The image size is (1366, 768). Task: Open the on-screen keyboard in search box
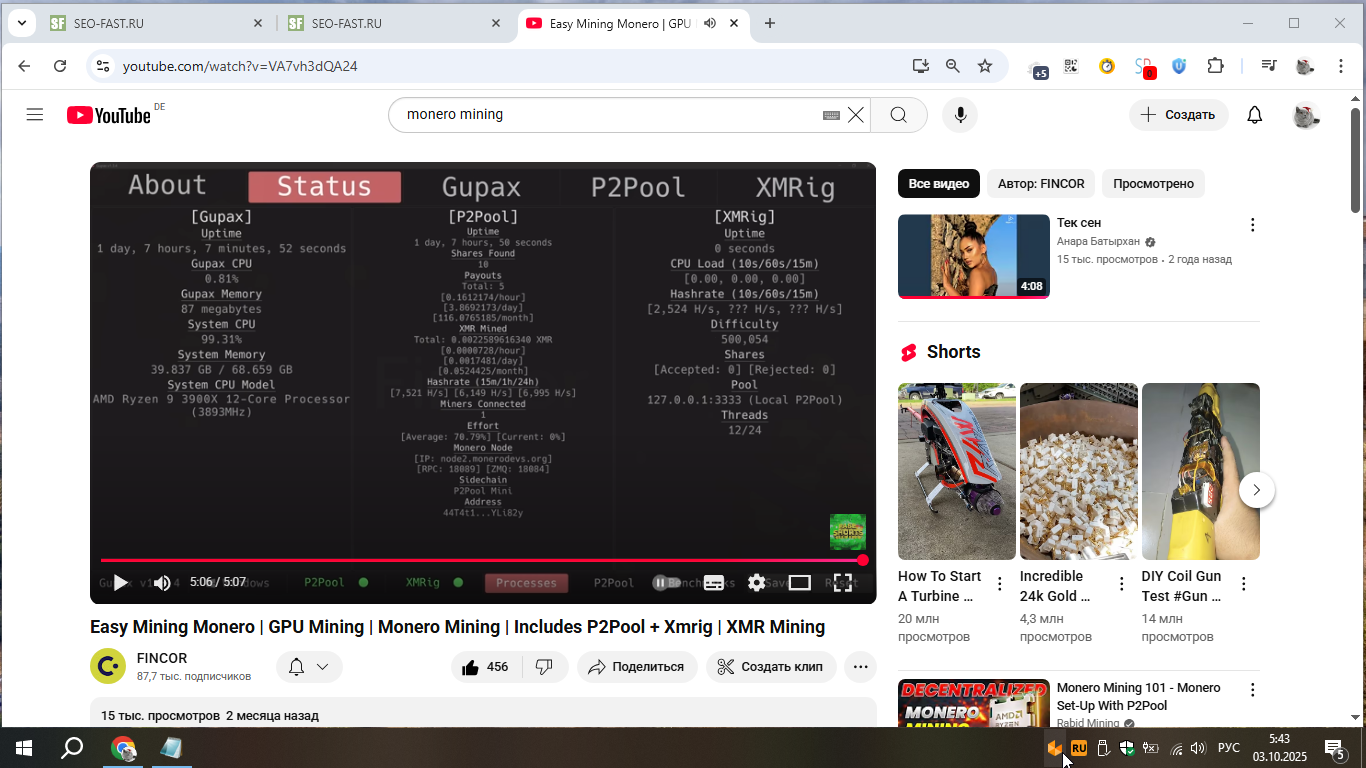831,115
